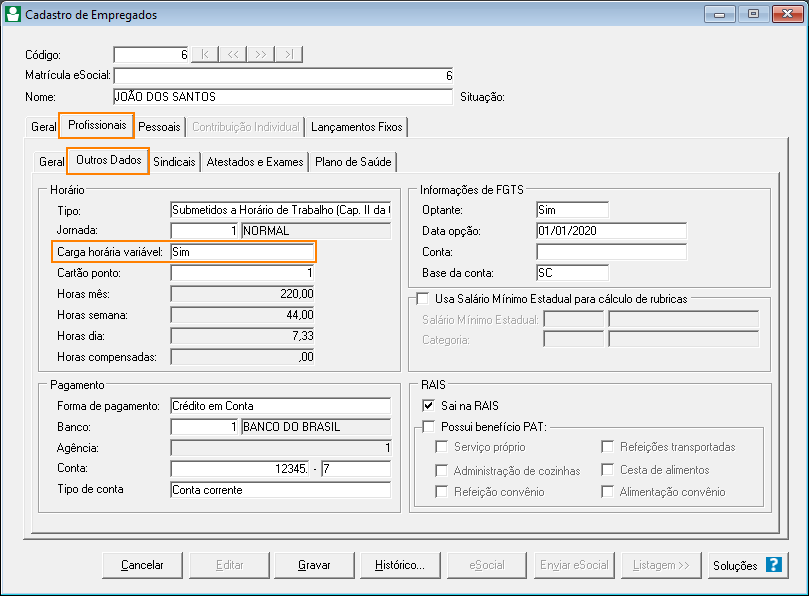The width and height of the screenshot is (809, 596).
Task: Enable the Possui benefício PAT checkbox
Action: [x=428, y=426]
